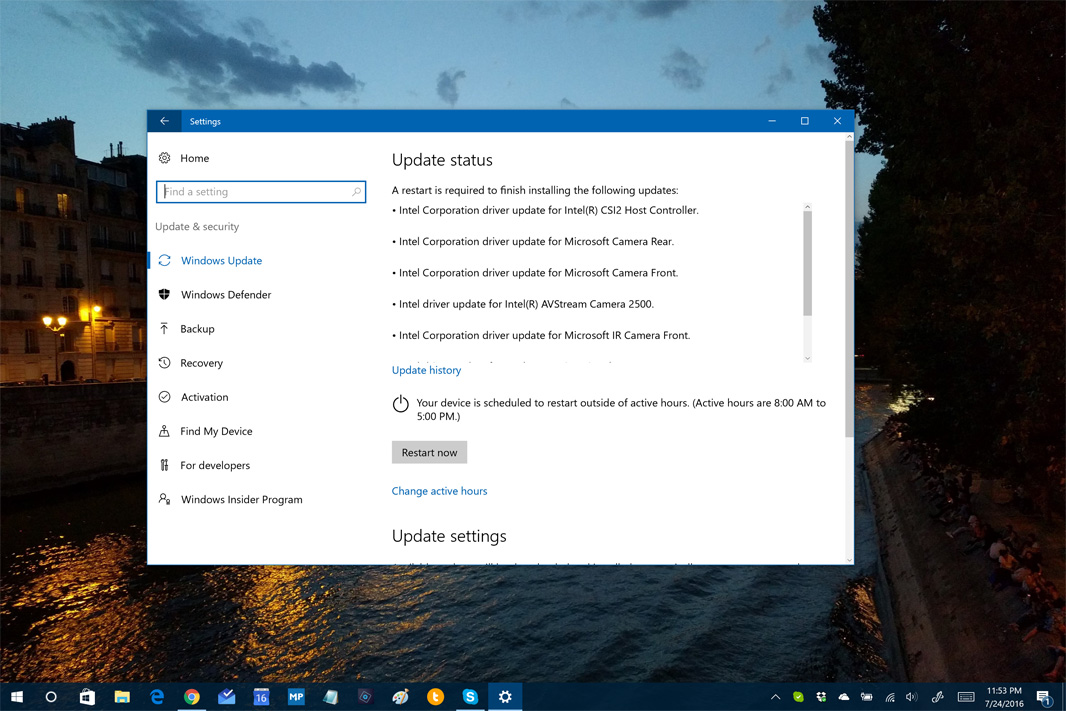Open the Activation settings page
The width and height of the screenshot is (1066, 711).
(205, 397)
